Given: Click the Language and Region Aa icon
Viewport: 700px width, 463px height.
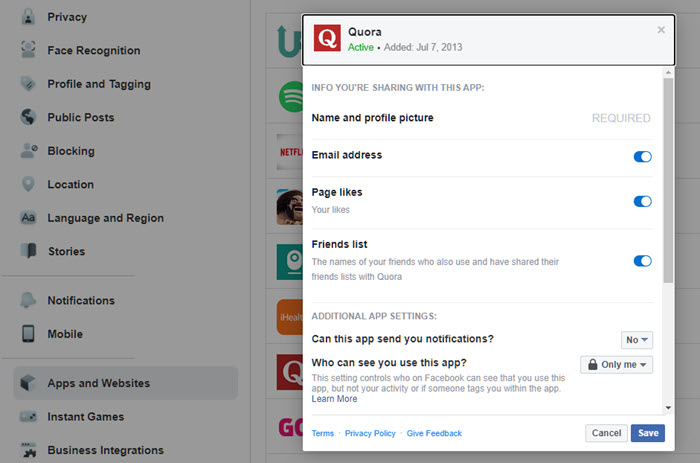Looking at the screenshot, I should point(28,217).
